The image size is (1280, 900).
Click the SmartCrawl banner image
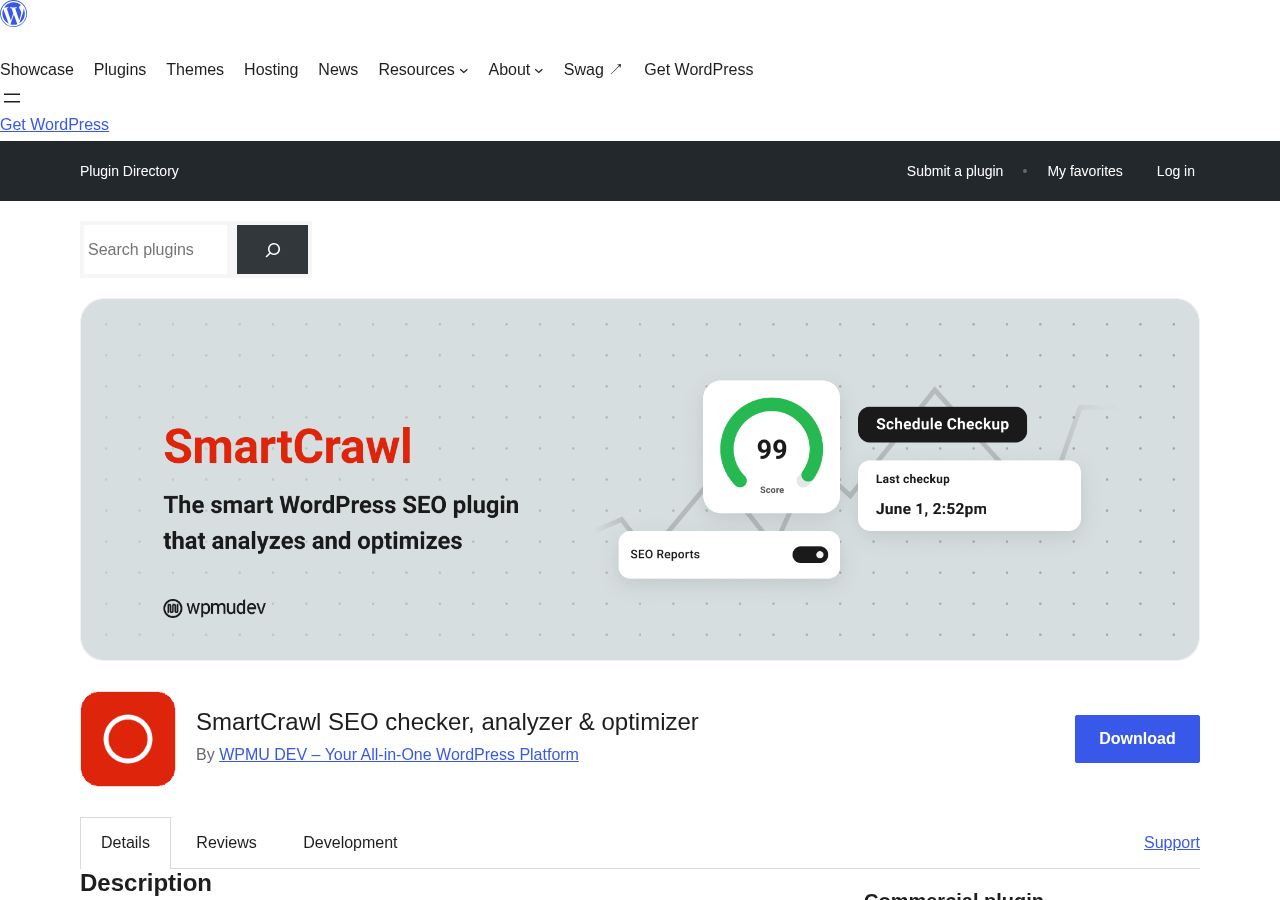(x=640, y=479)
